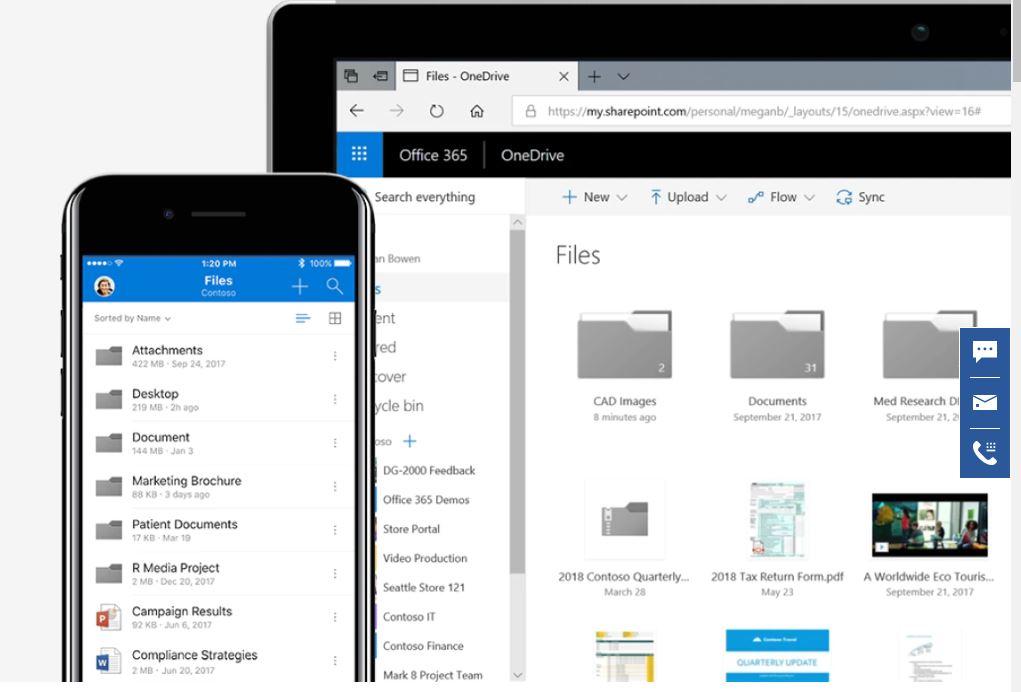This screenshot has width=1021, height=692.
Task: Close the Files - OneDrive tab
Action: pos(564,77)
